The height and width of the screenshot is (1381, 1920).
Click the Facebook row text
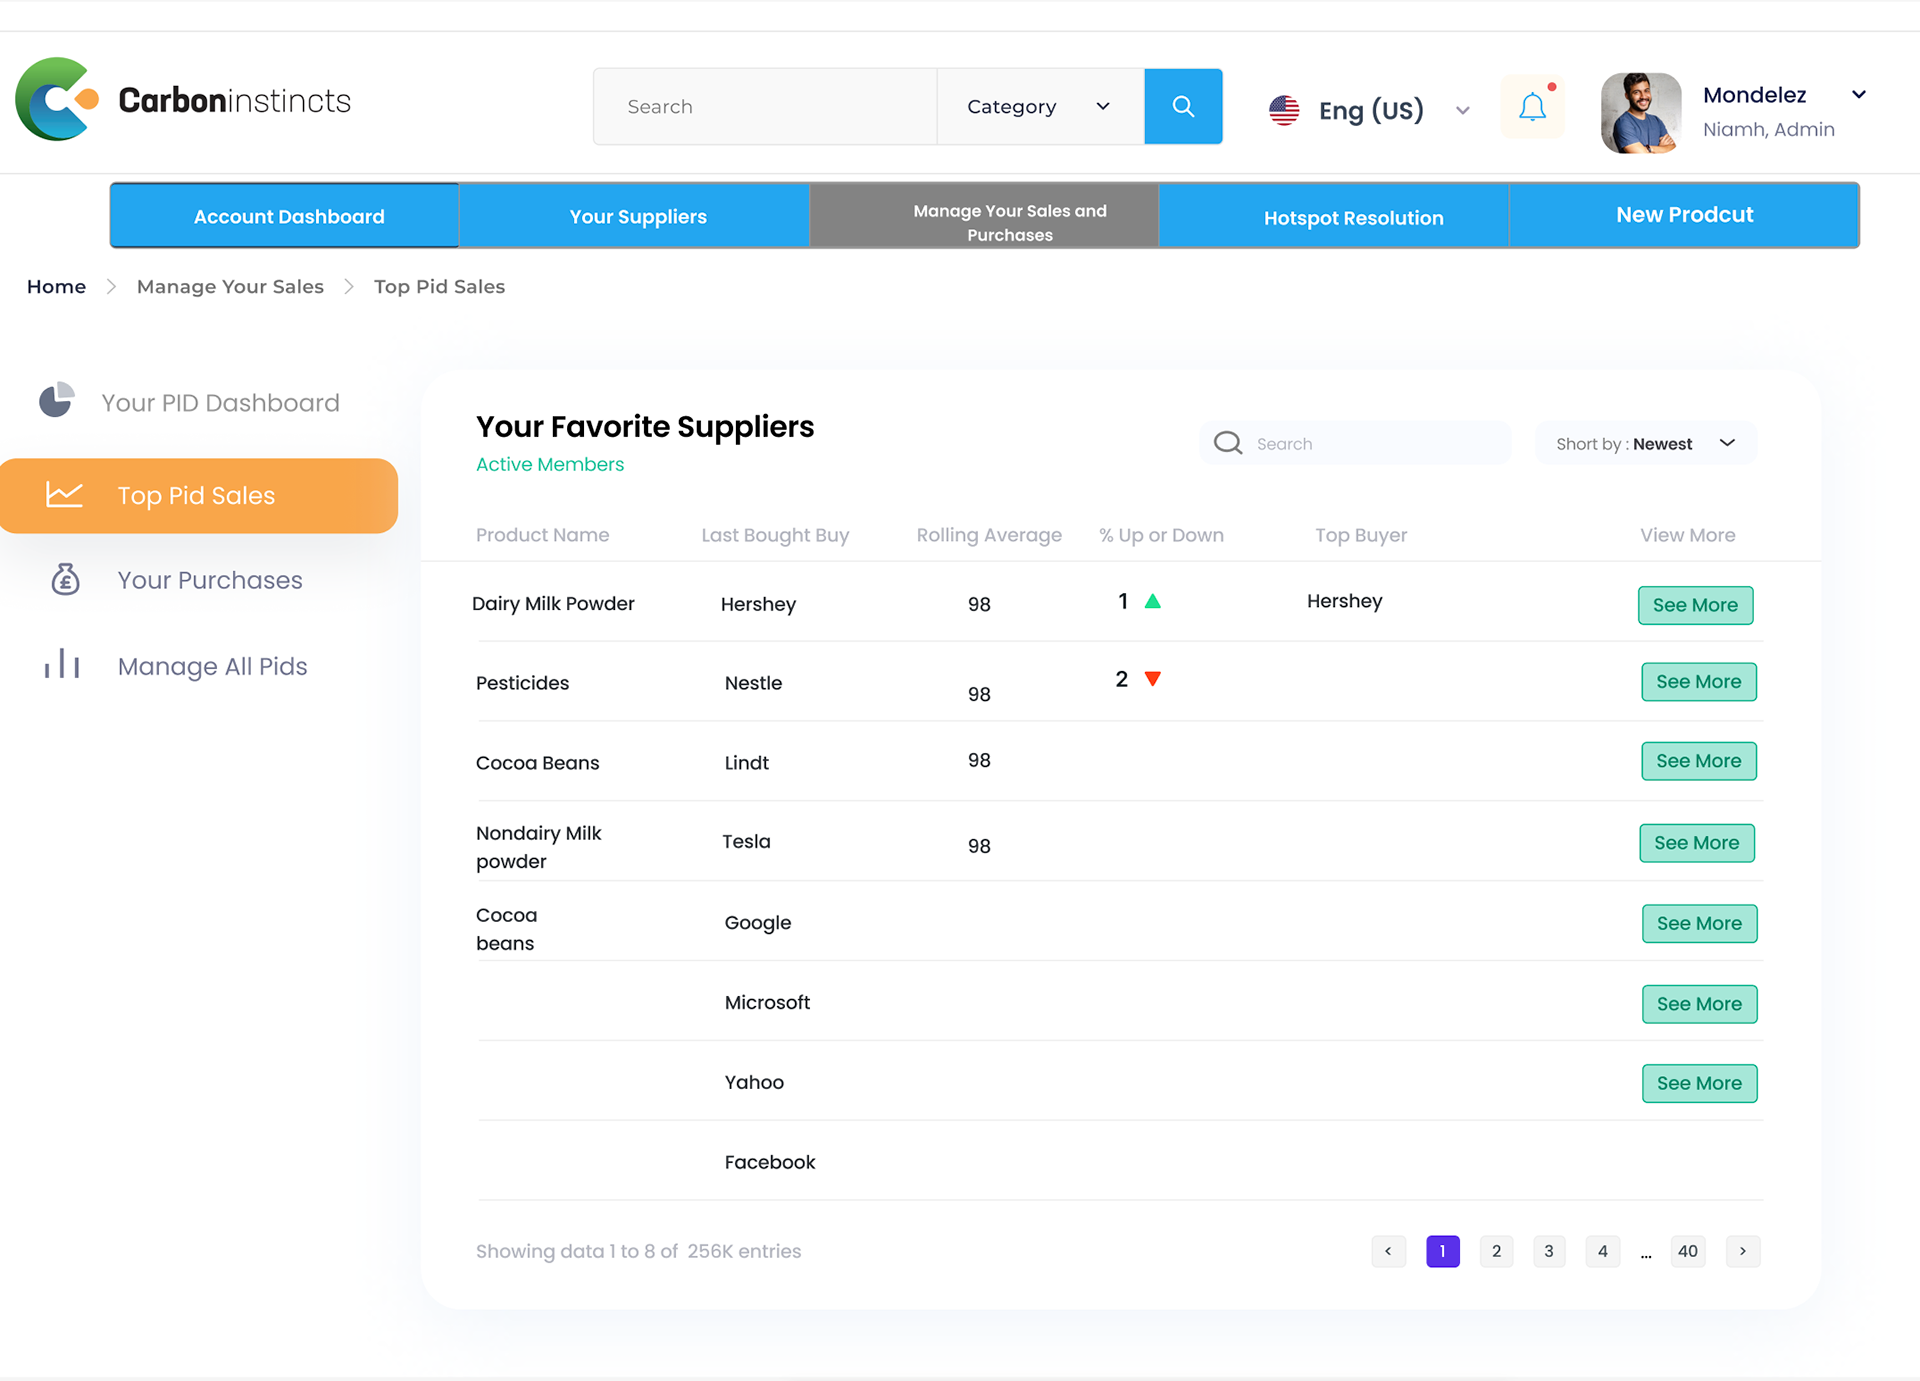[770, 1162]
